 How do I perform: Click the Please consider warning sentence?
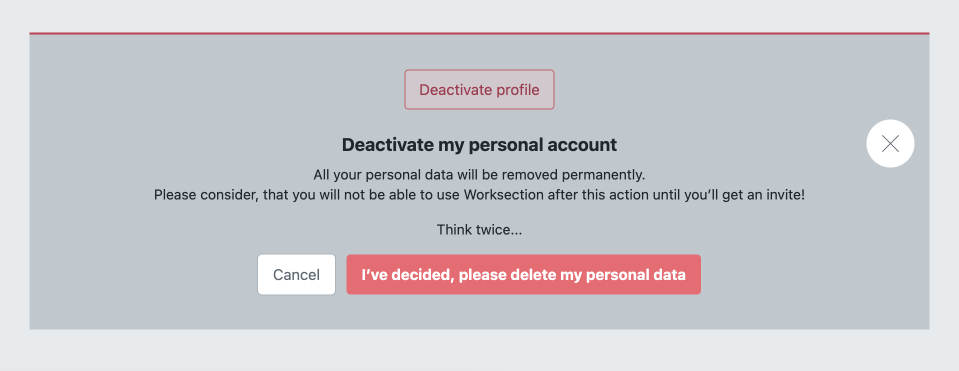[x=479, y=196]
